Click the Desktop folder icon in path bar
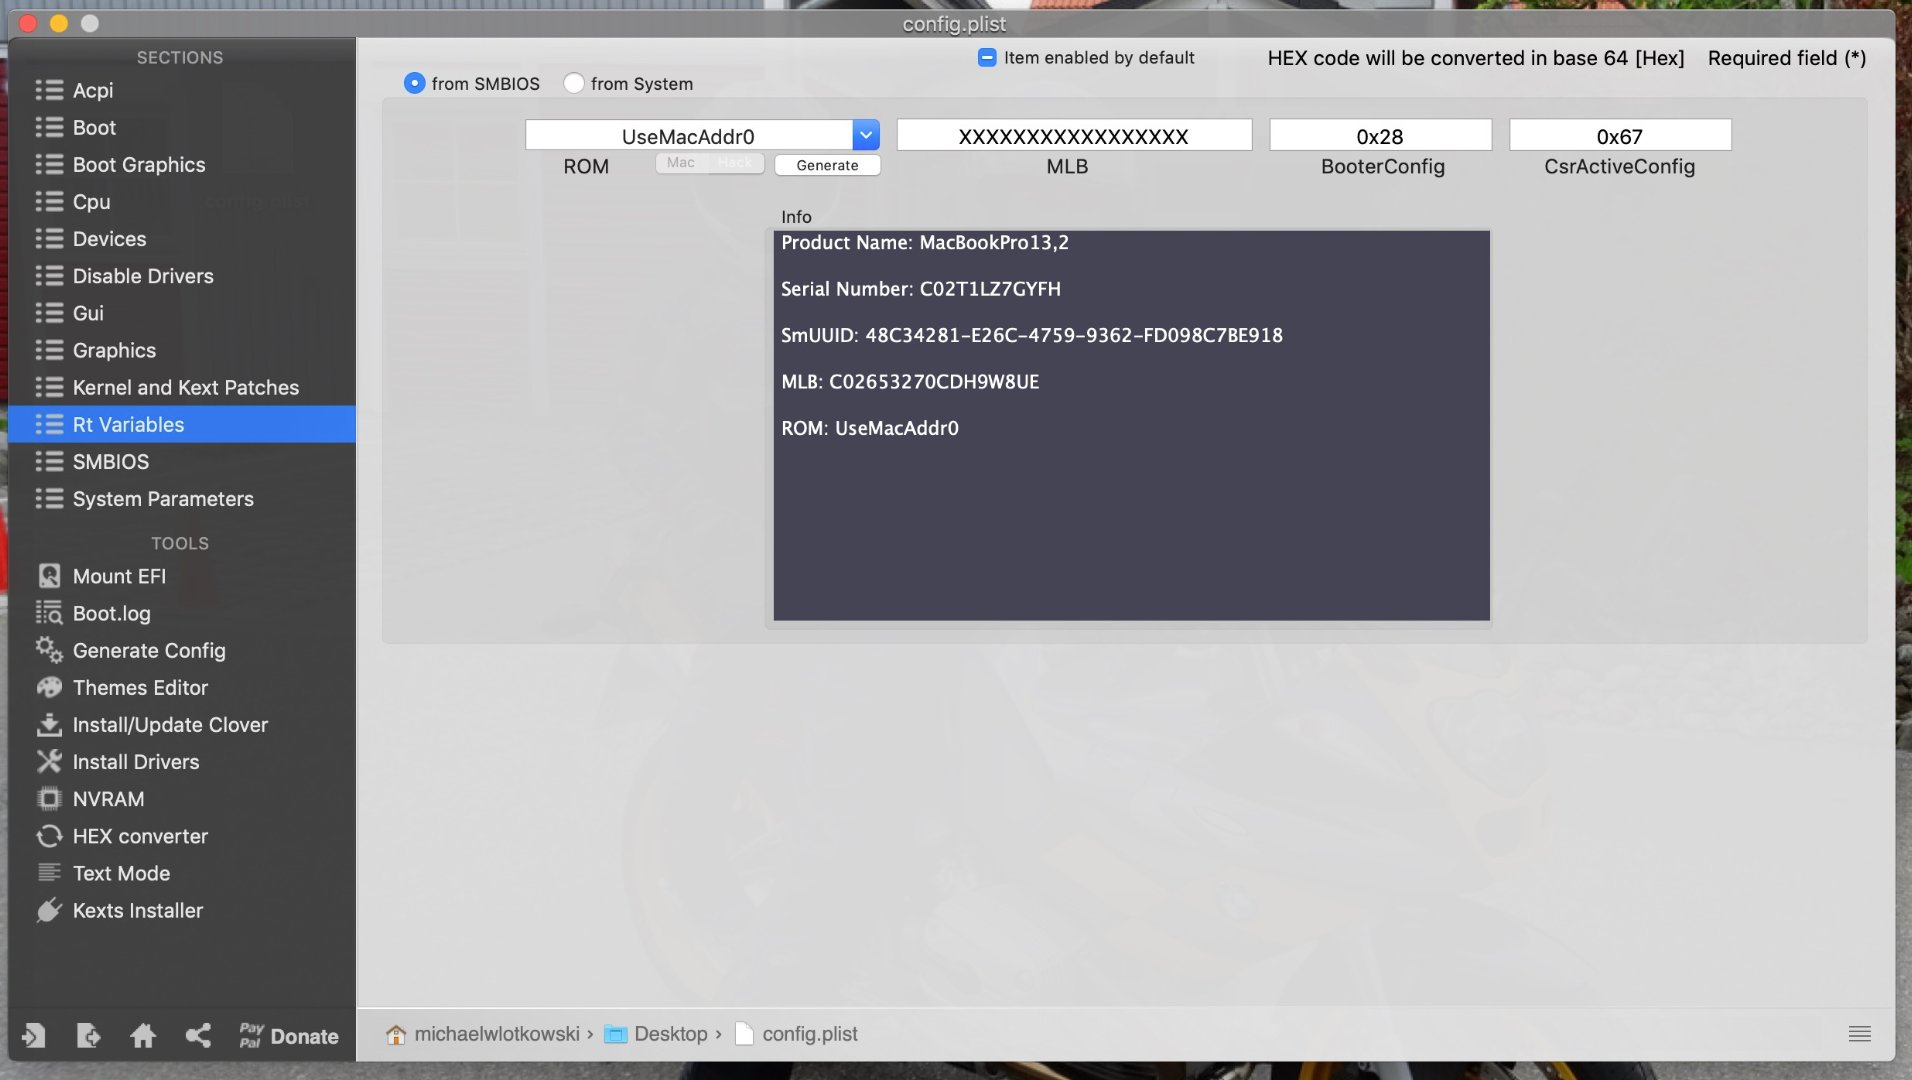Viewport: 1912px width, 1080px height. click(615, 1034)
